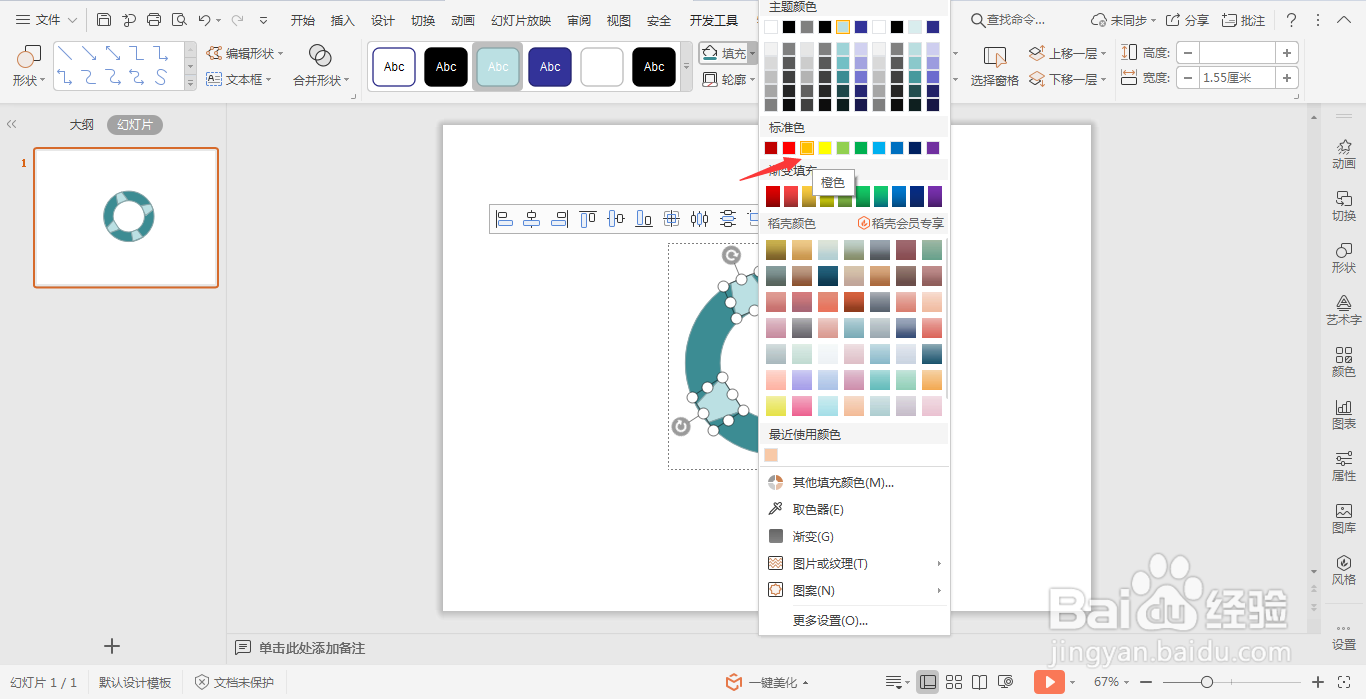
Task: Switch to 大纲 outline tab
Action: click(x=82, y=125)
